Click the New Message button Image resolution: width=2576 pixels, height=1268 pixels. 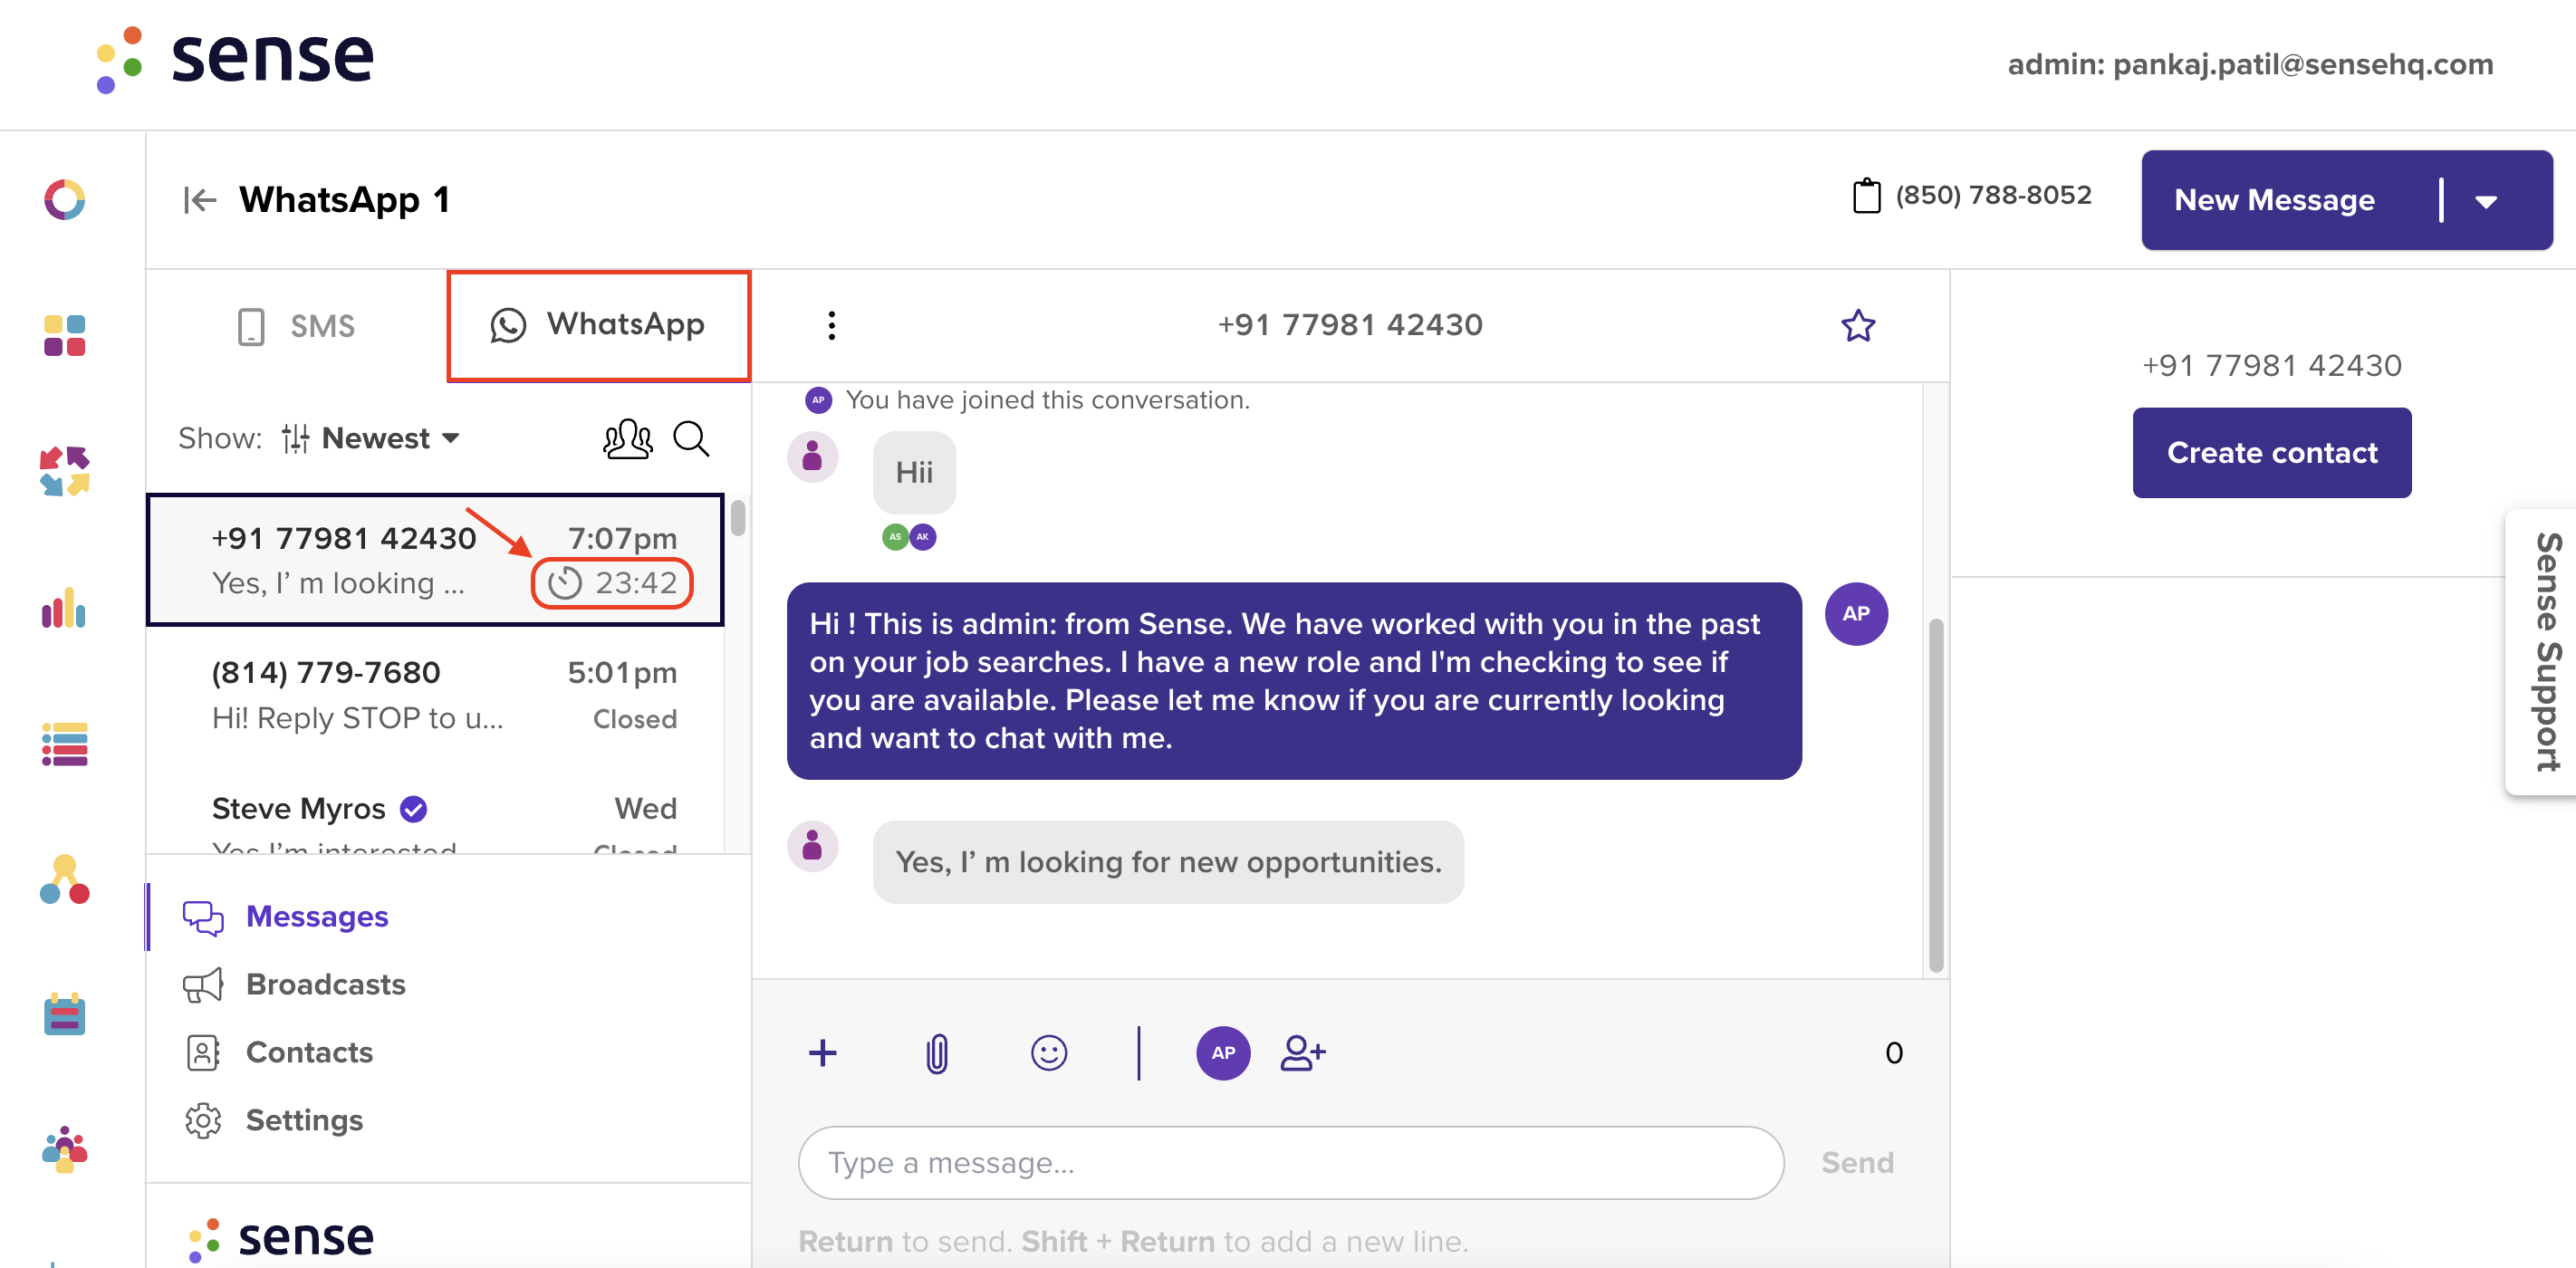pyautogui.click(x=2274, y=200)
